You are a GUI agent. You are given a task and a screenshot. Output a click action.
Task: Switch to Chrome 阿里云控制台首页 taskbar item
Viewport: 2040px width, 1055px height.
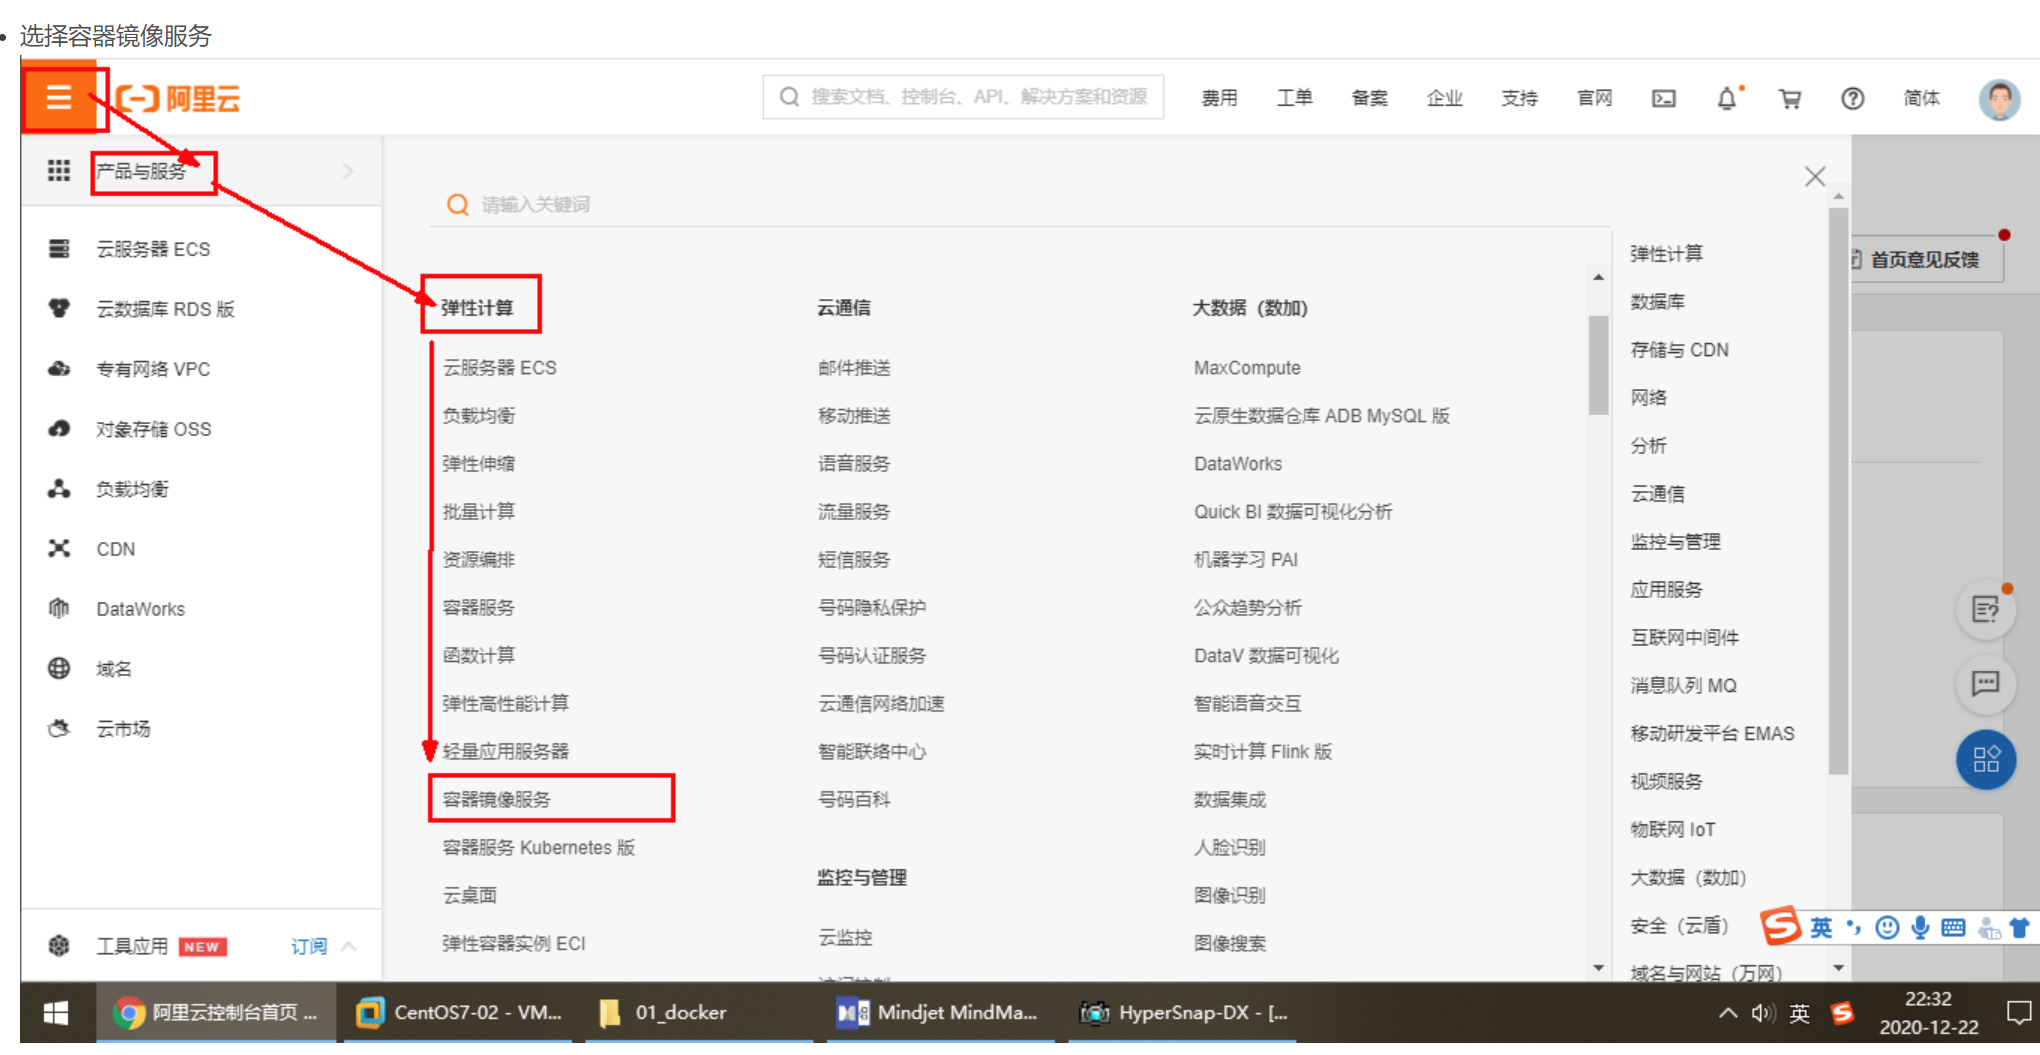216,1013
